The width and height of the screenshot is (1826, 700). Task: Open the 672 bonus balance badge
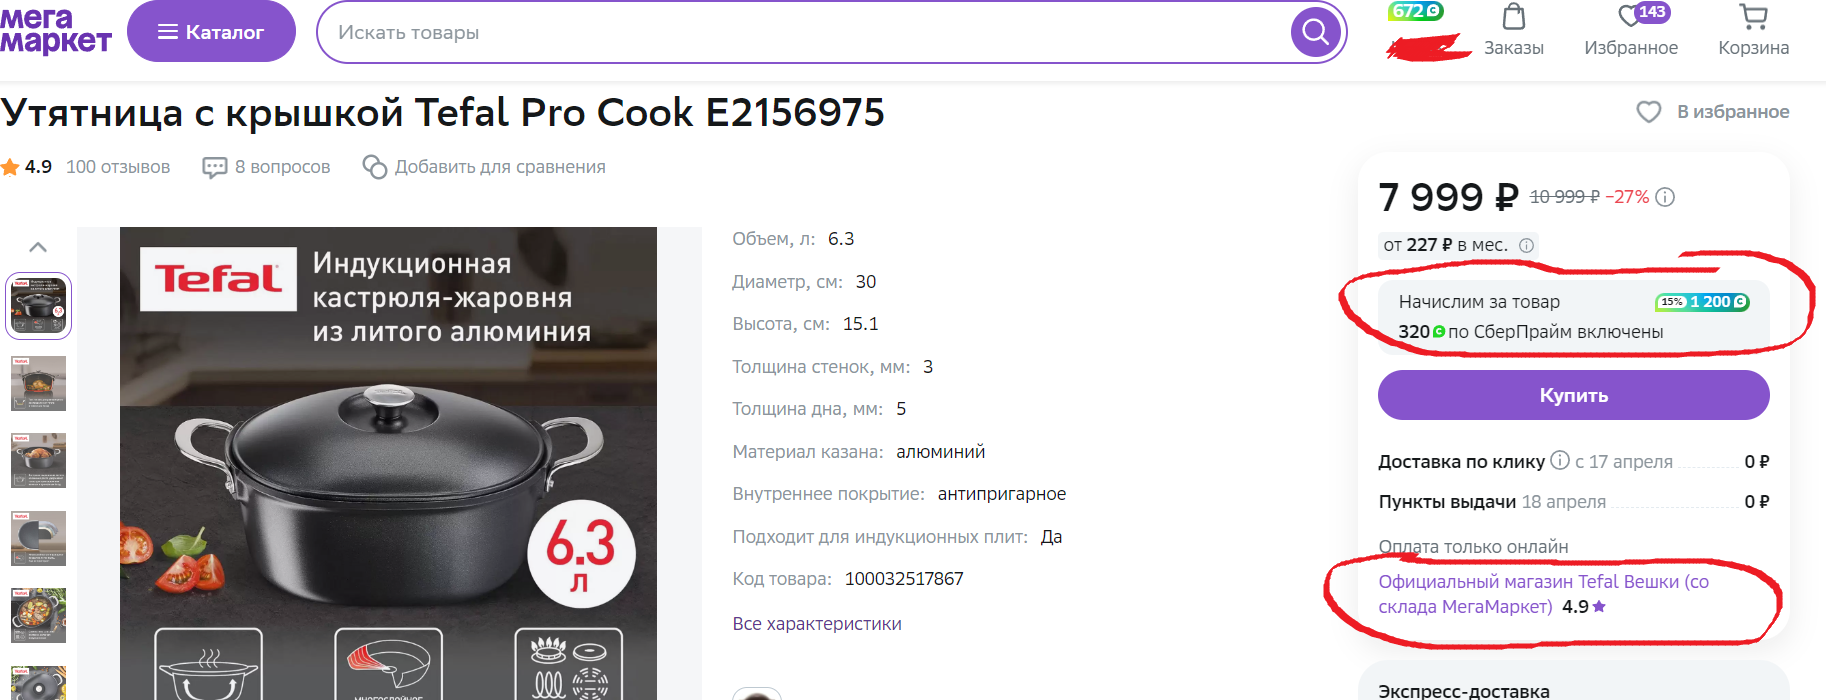(1415, 11)
